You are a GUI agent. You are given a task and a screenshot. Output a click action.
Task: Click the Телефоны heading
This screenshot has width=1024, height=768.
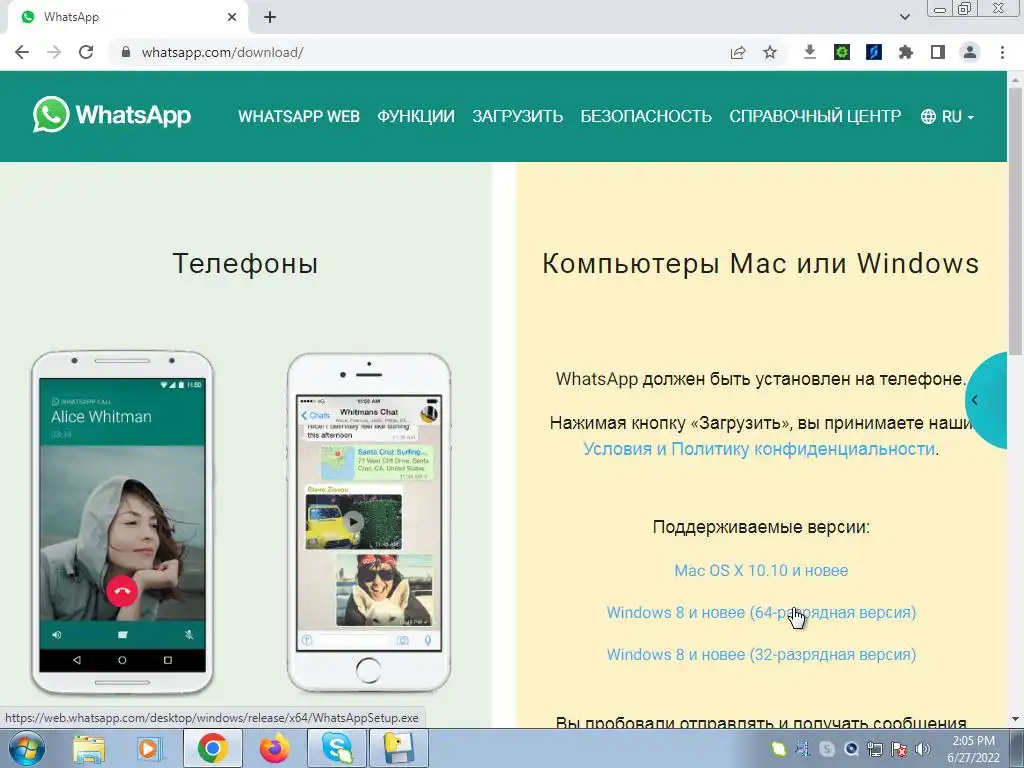(245, 263)
